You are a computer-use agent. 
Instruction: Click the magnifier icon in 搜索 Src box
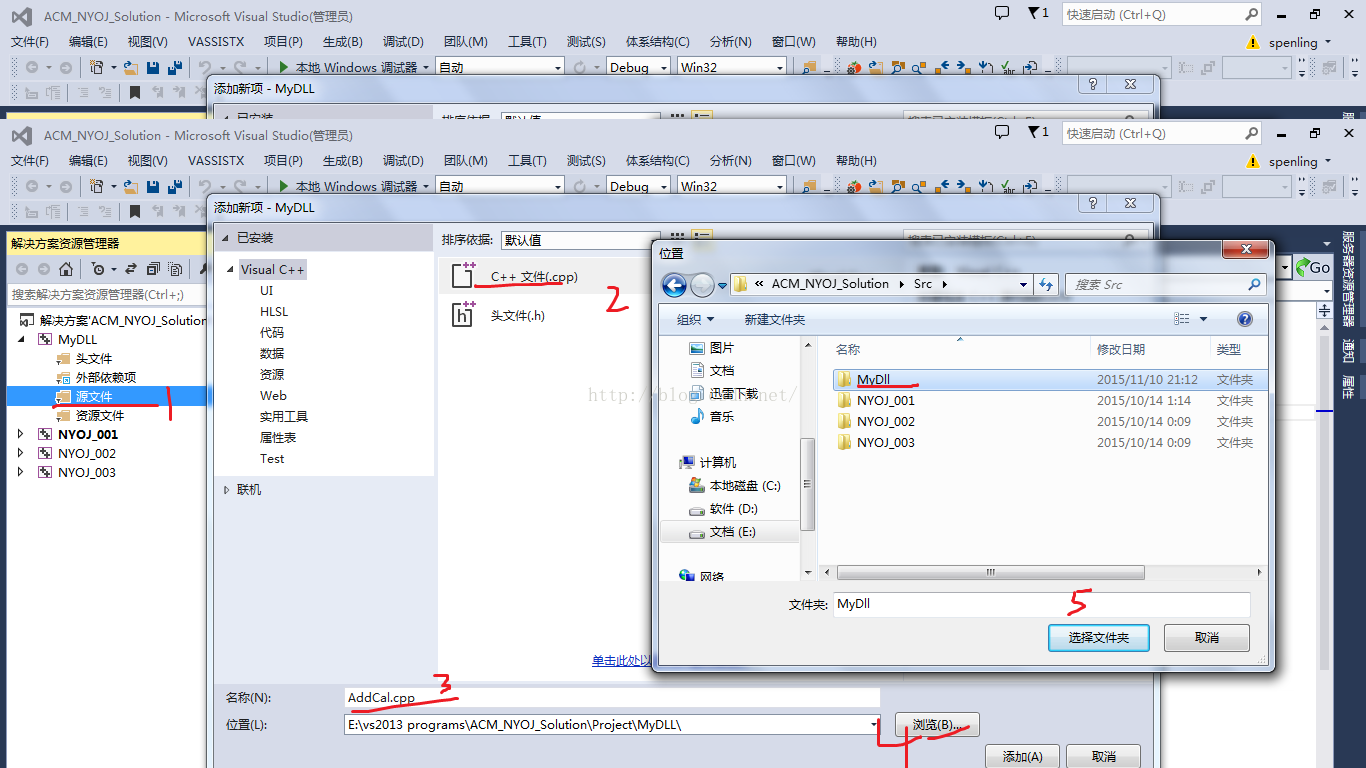click(x=1254, y=284)
